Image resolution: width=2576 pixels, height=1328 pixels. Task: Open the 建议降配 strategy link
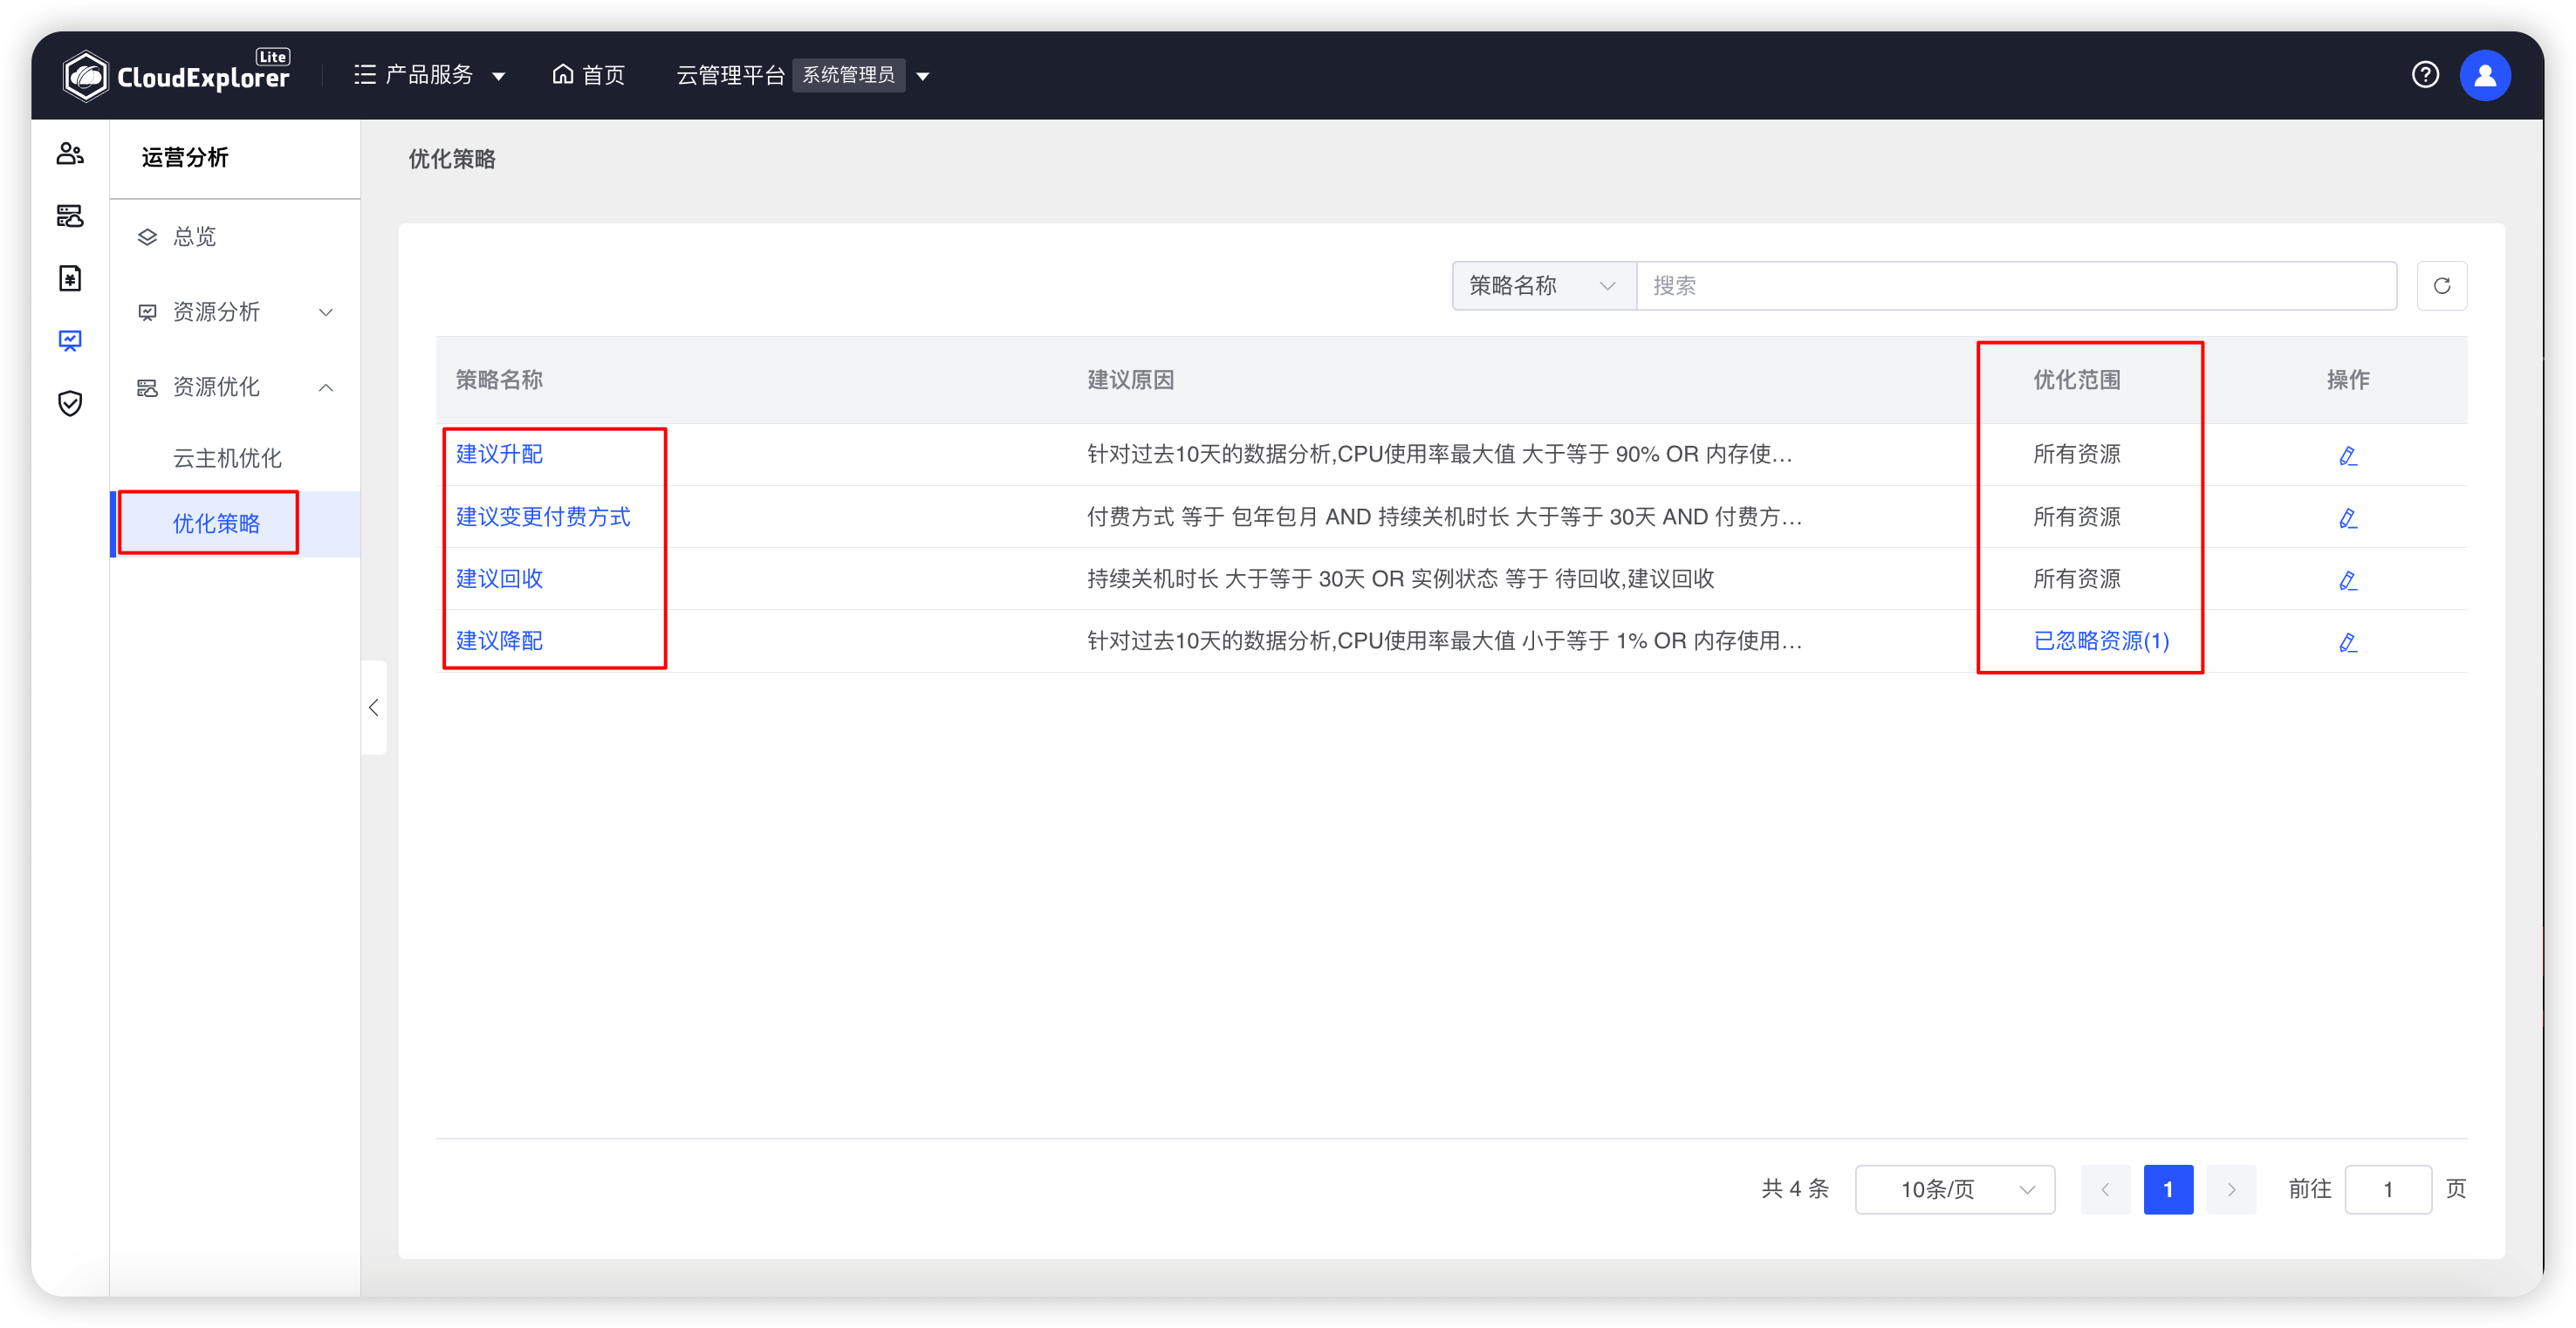[x=499, y=641]
